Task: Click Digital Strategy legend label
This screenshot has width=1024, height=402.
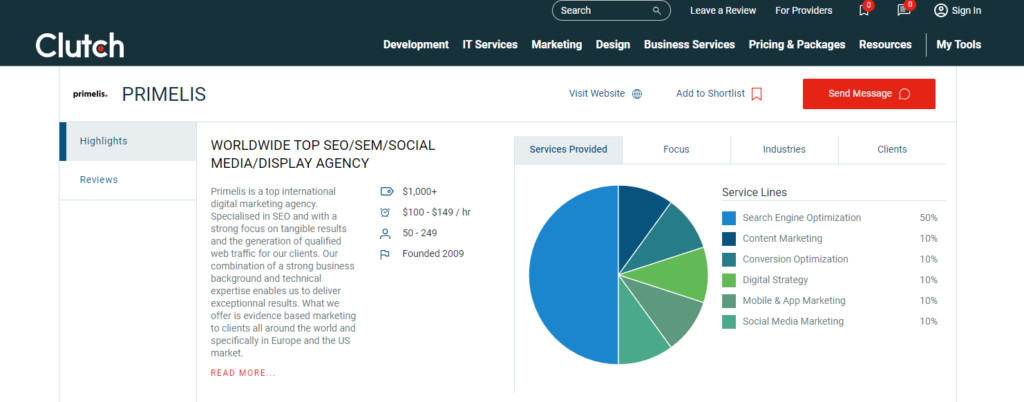Action: tap(775, 280)
